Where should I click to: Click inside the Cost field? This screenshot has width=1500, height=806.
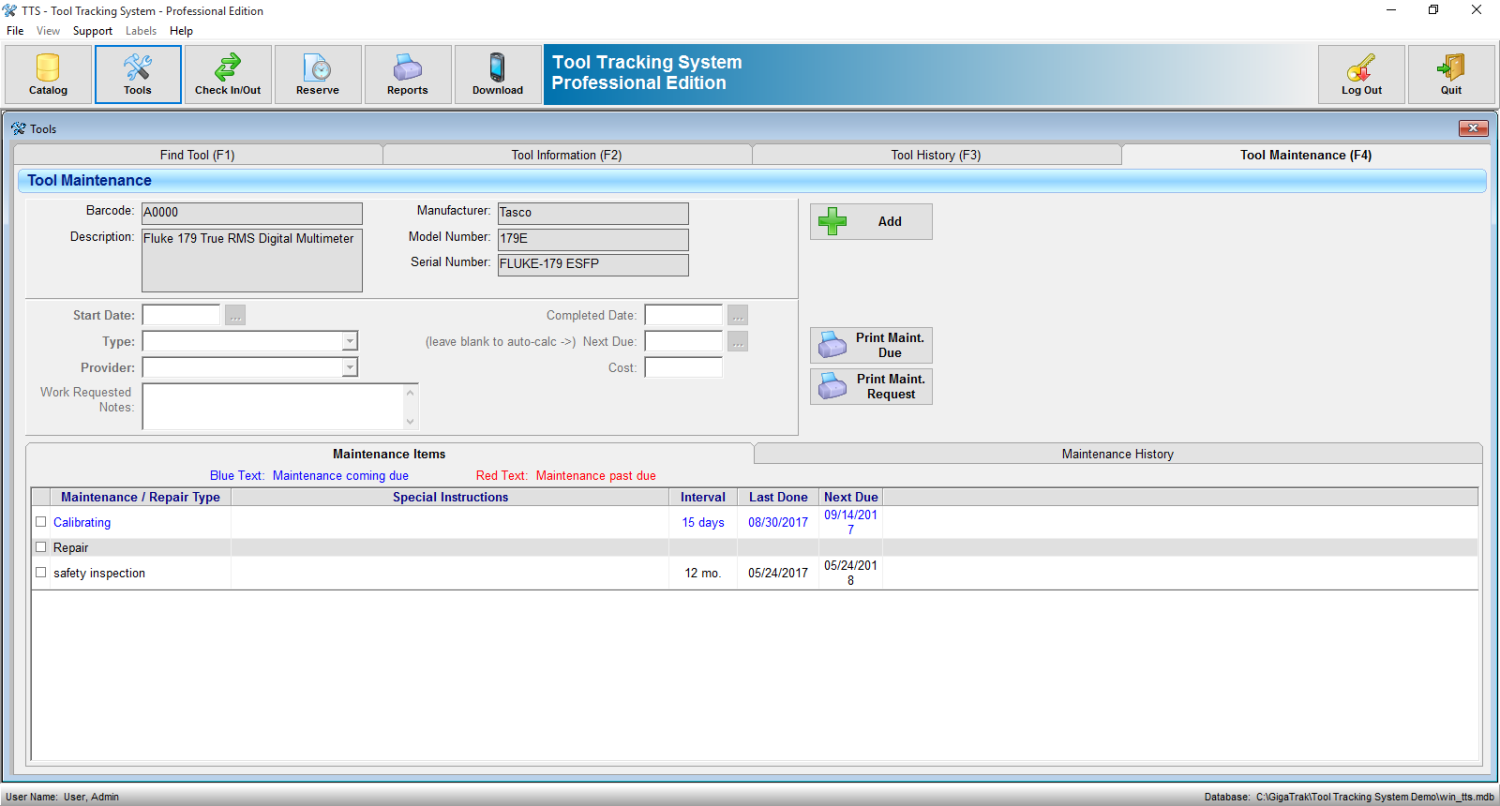[x=683, y=367]
